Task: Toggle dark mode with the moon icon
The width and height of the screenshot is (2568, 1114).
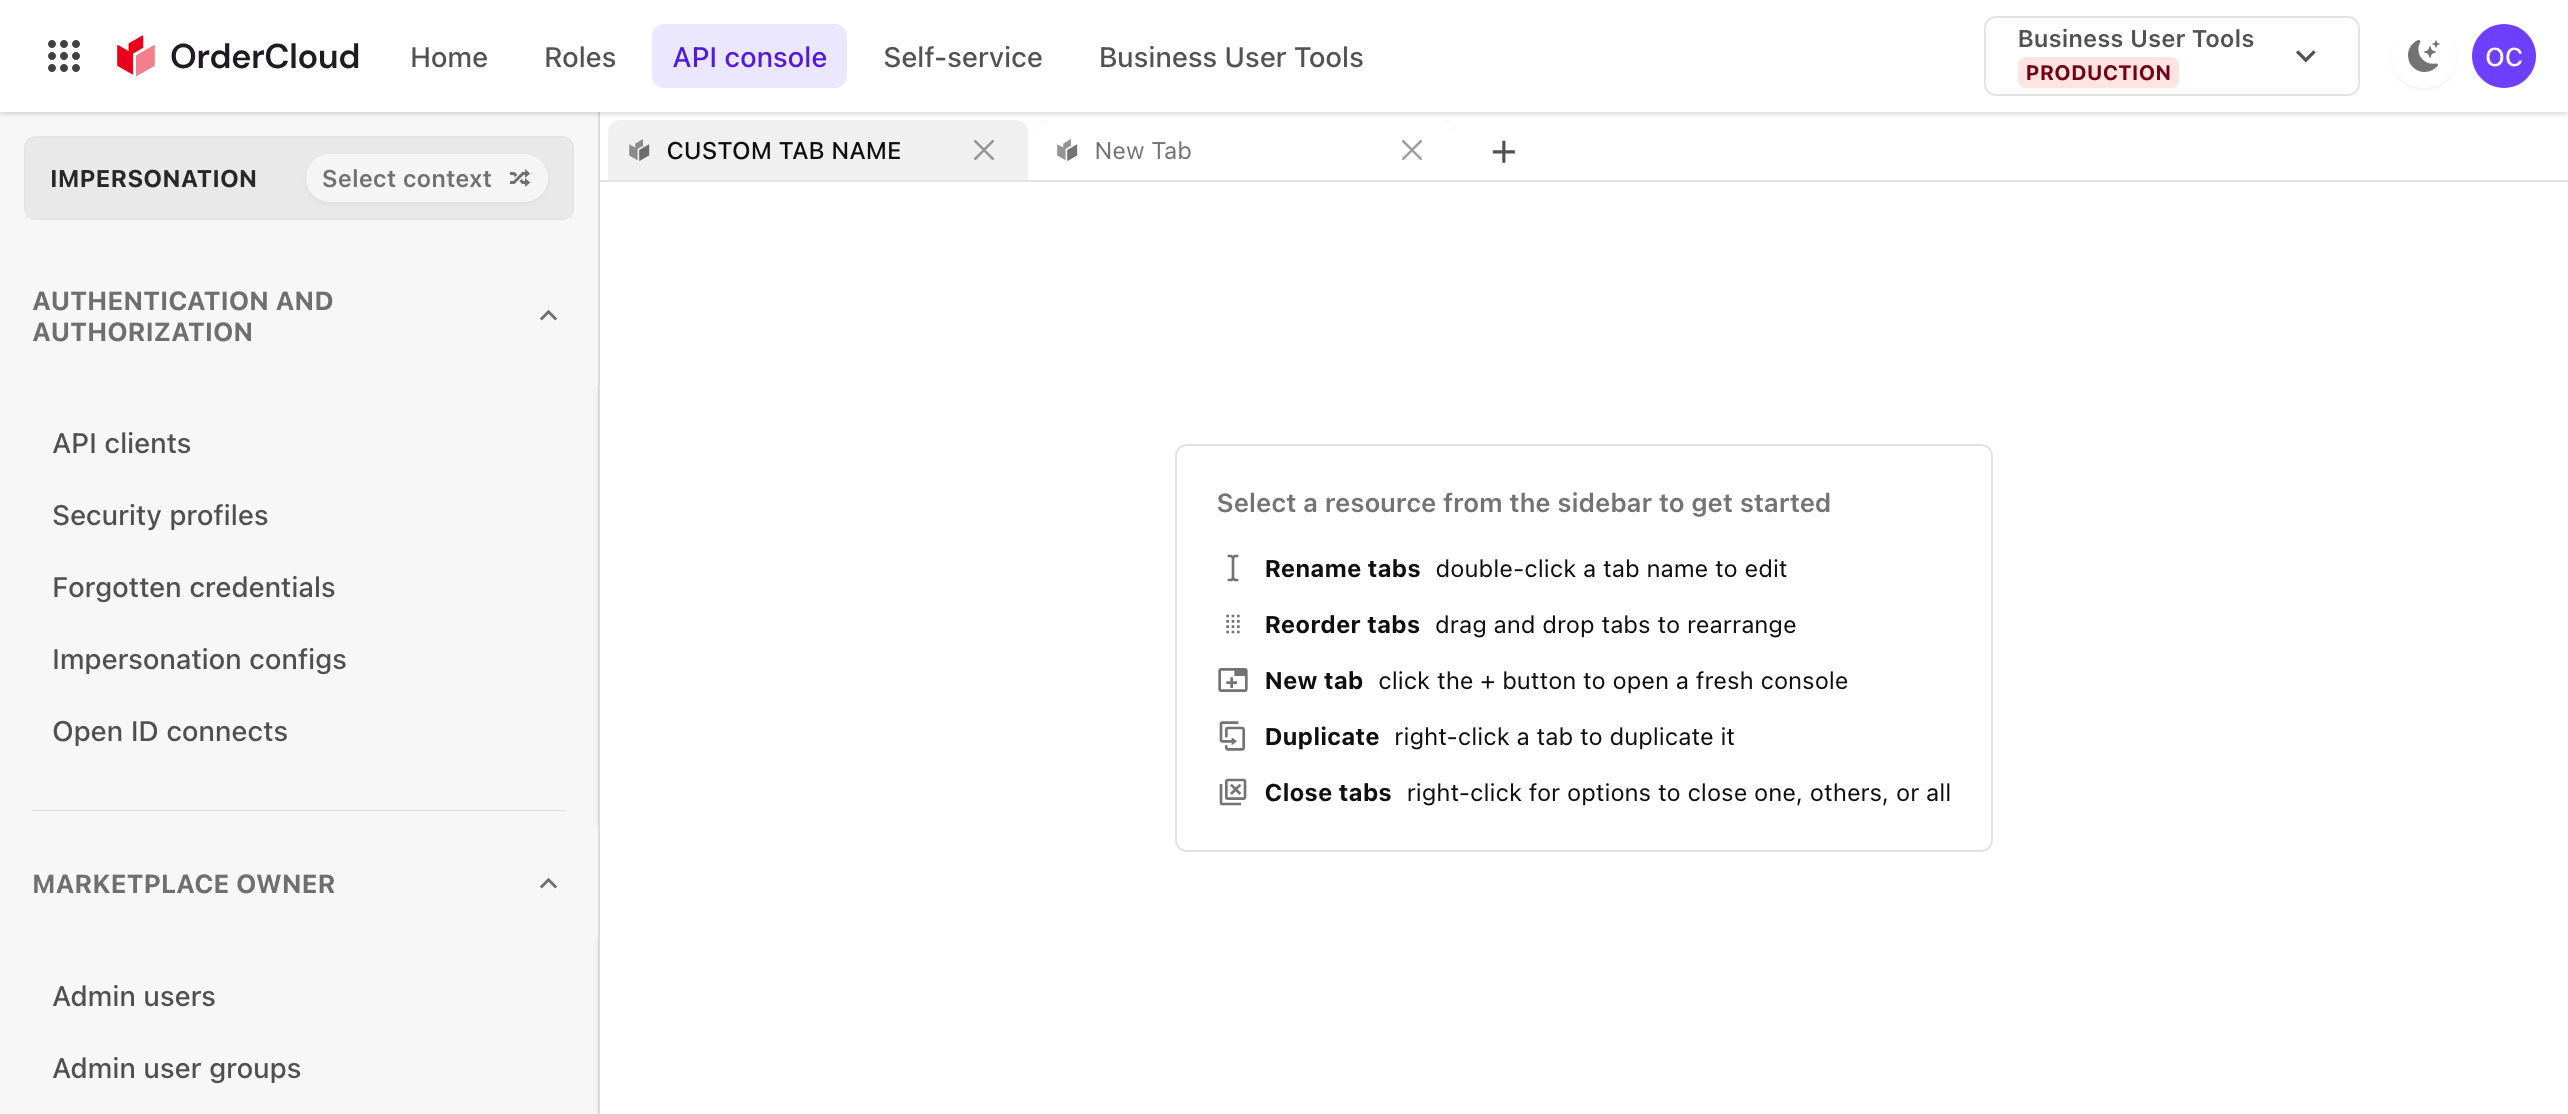Action: point(2423,56)
